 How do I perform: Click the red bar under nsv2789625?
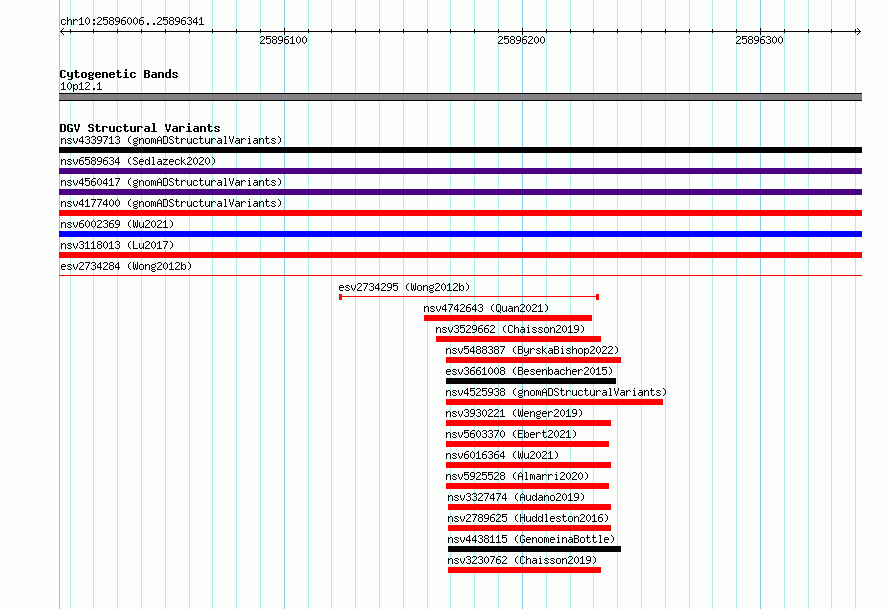point(530,528)
